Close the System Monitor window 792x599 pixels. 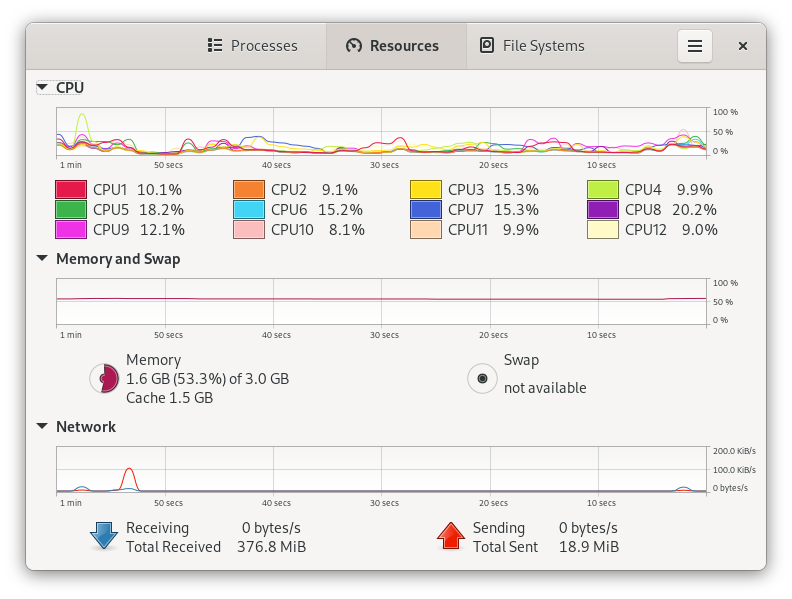[x=743, y=46]
